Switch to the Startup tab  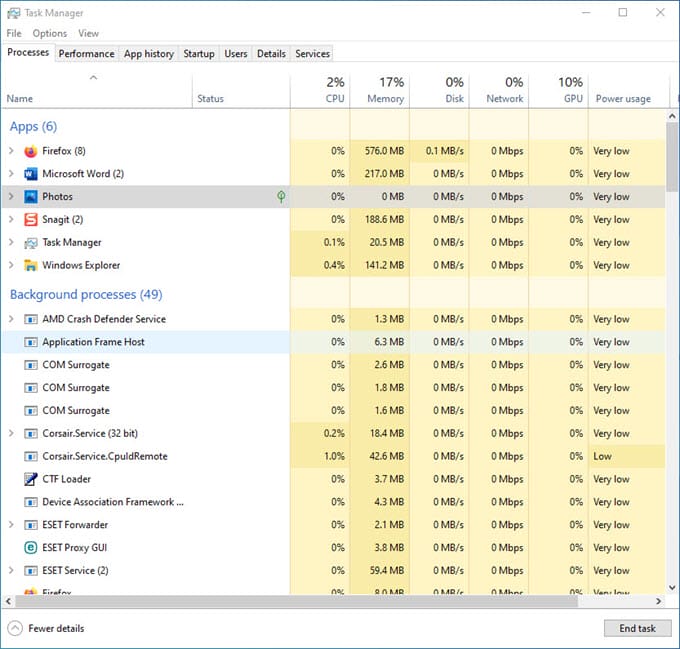[x=199, y=54]
